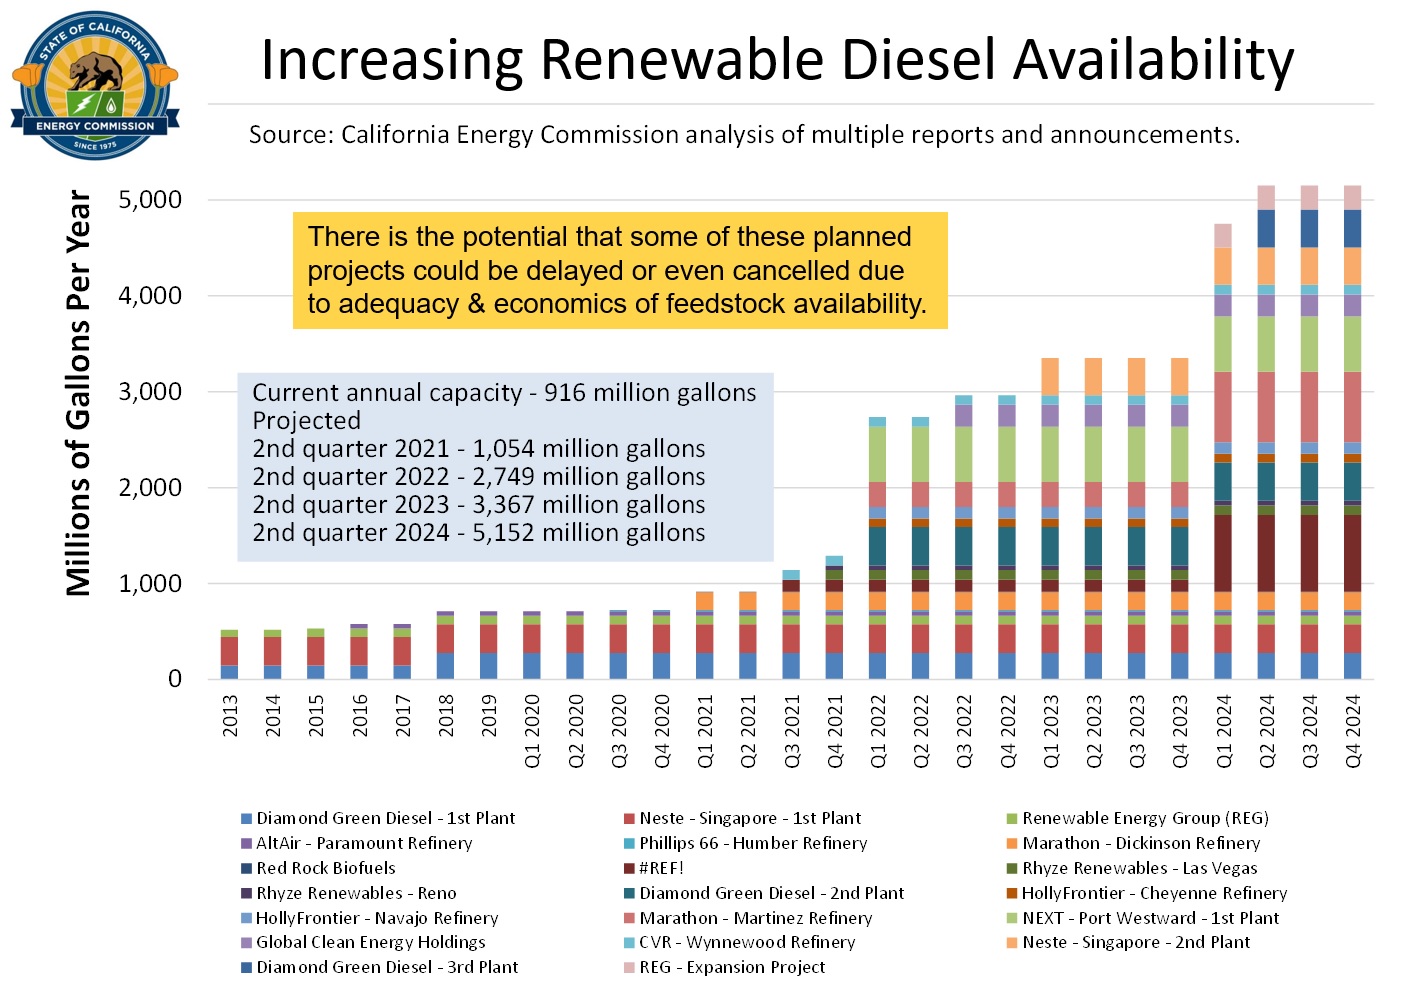Select the 2013 category axis label
The width and height of the screenshot is (1417, 989).
coord(231,715)
